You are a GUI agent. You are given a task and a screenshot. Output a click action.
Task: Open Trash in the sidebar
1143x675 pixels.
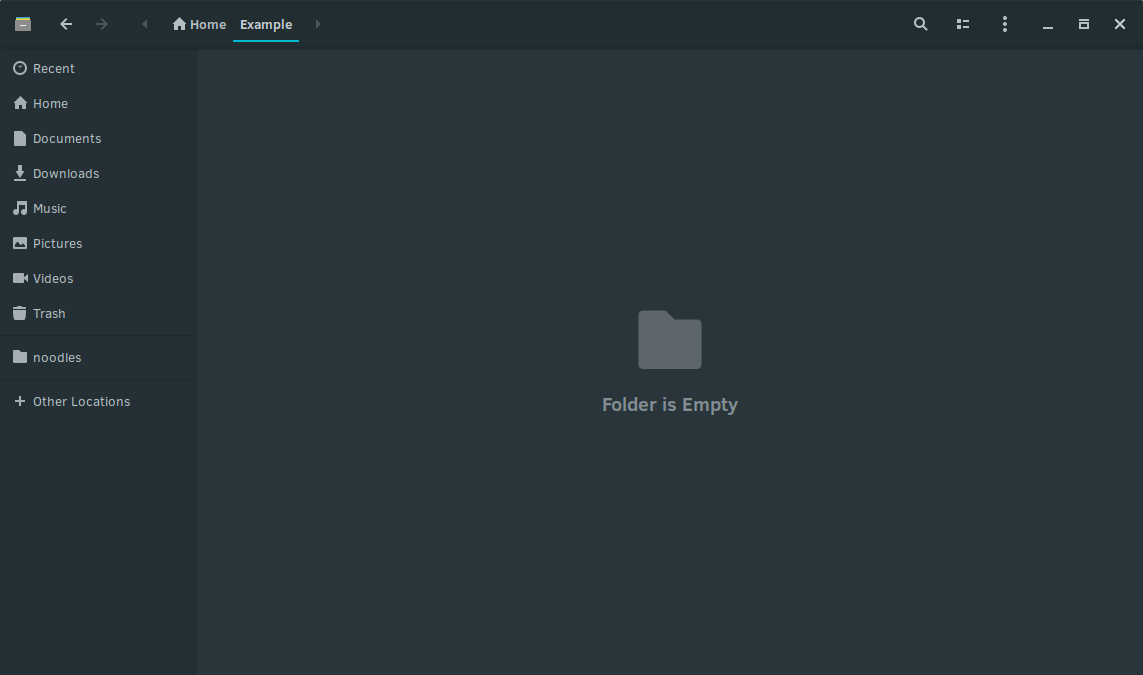98,313
